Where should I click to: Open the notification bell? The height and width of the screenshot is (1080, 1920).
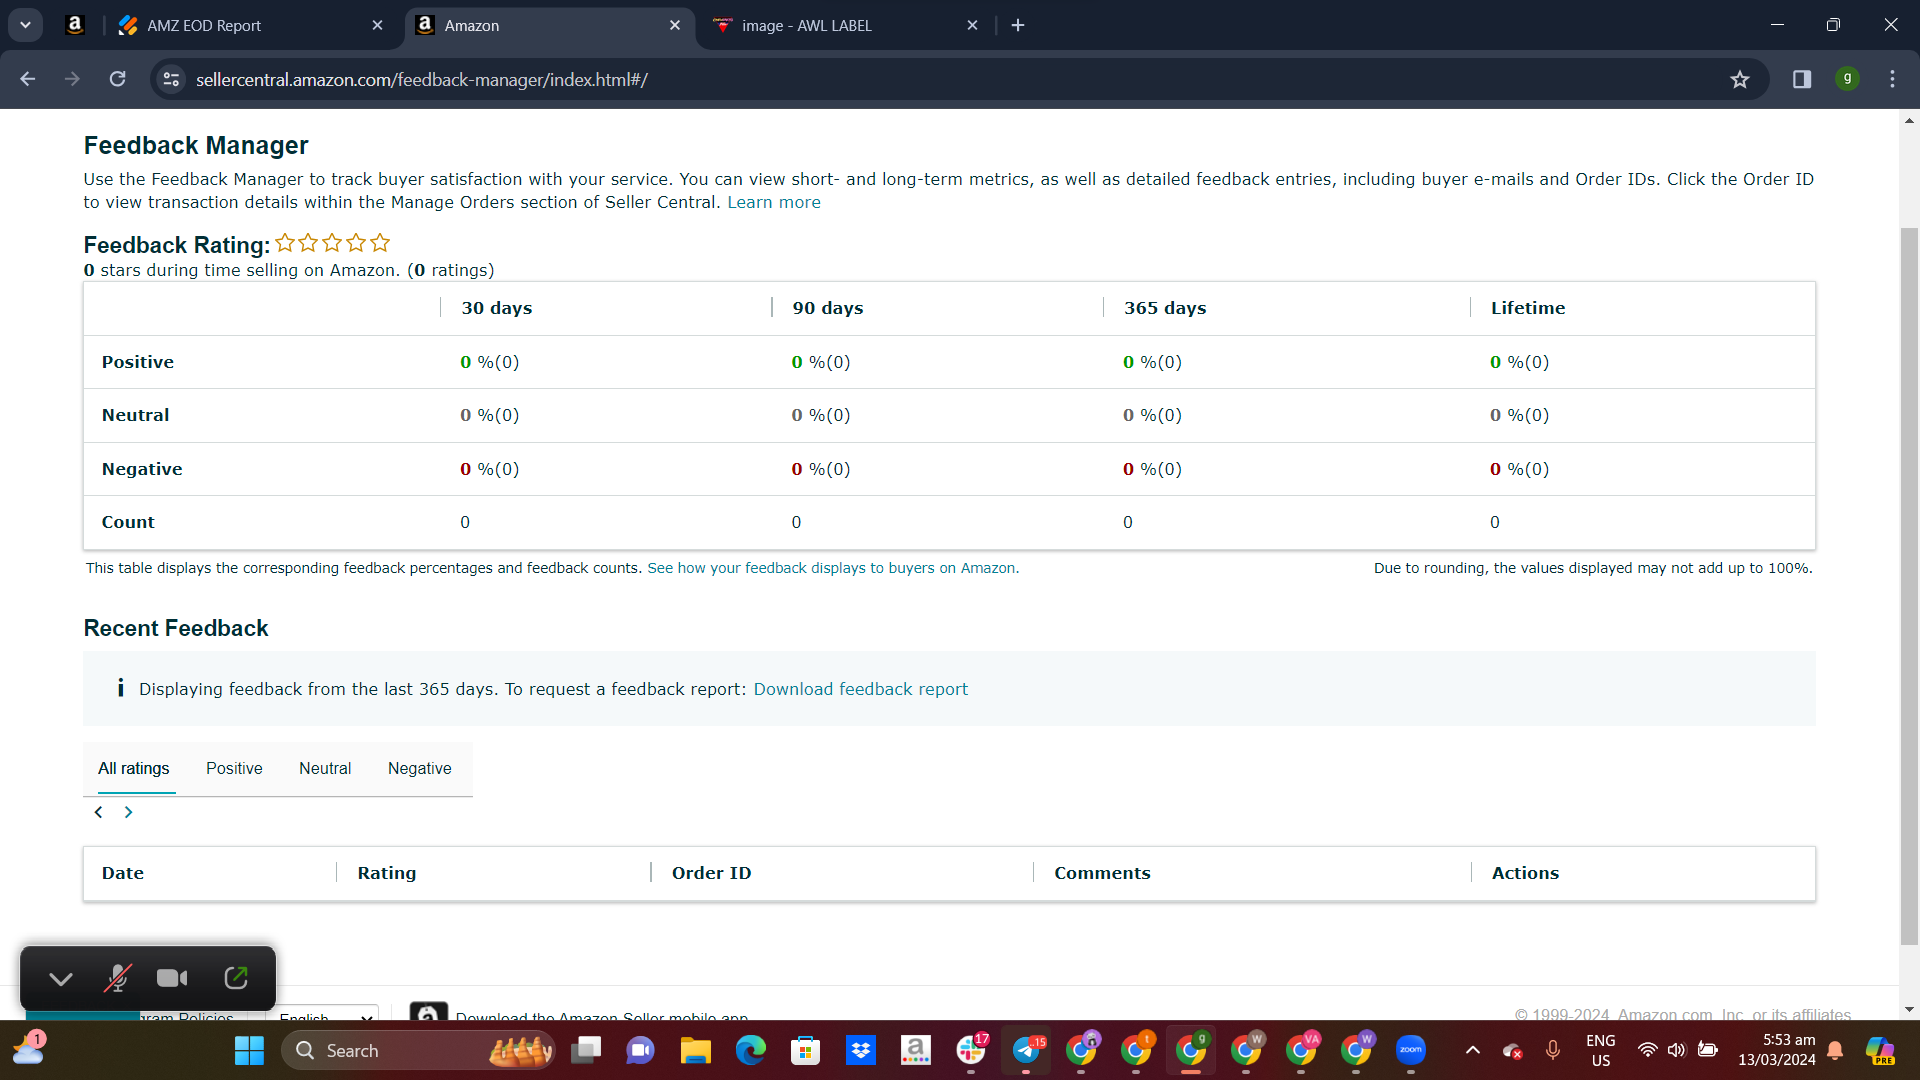[x=1835, y=1050]
